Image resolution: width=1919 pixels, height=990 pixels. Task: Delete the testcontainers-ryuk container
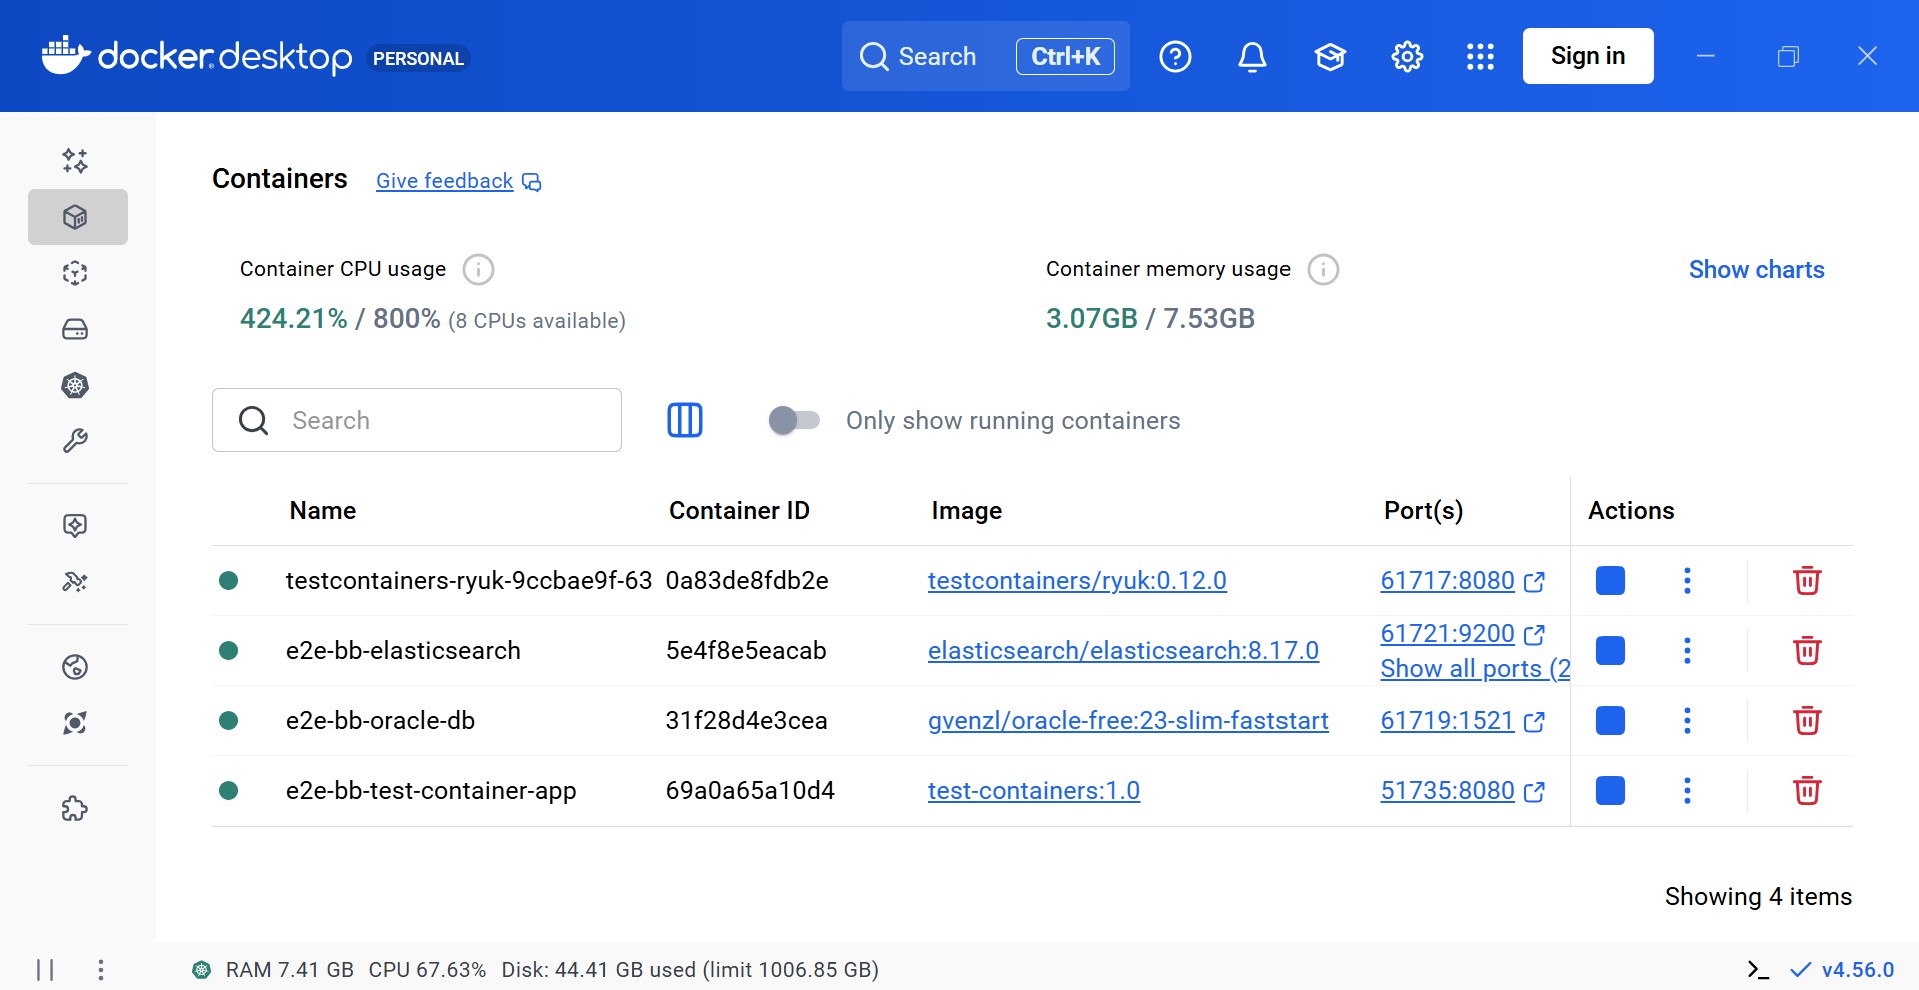(x=1807, y=580)
